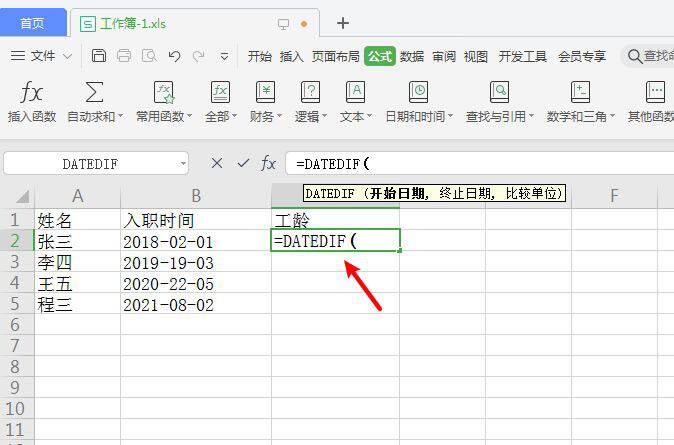Click cell containing 2018-02-01
The height and width of the screenshot is (445, 674).
click(196, 240)
